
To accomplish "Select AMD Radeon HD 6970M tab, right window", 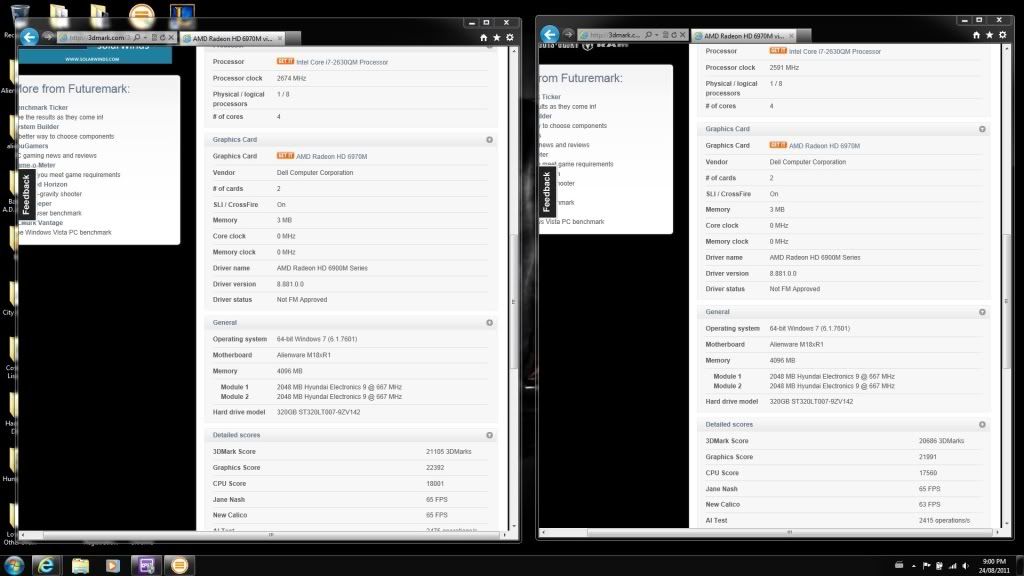I will (744, 36).
